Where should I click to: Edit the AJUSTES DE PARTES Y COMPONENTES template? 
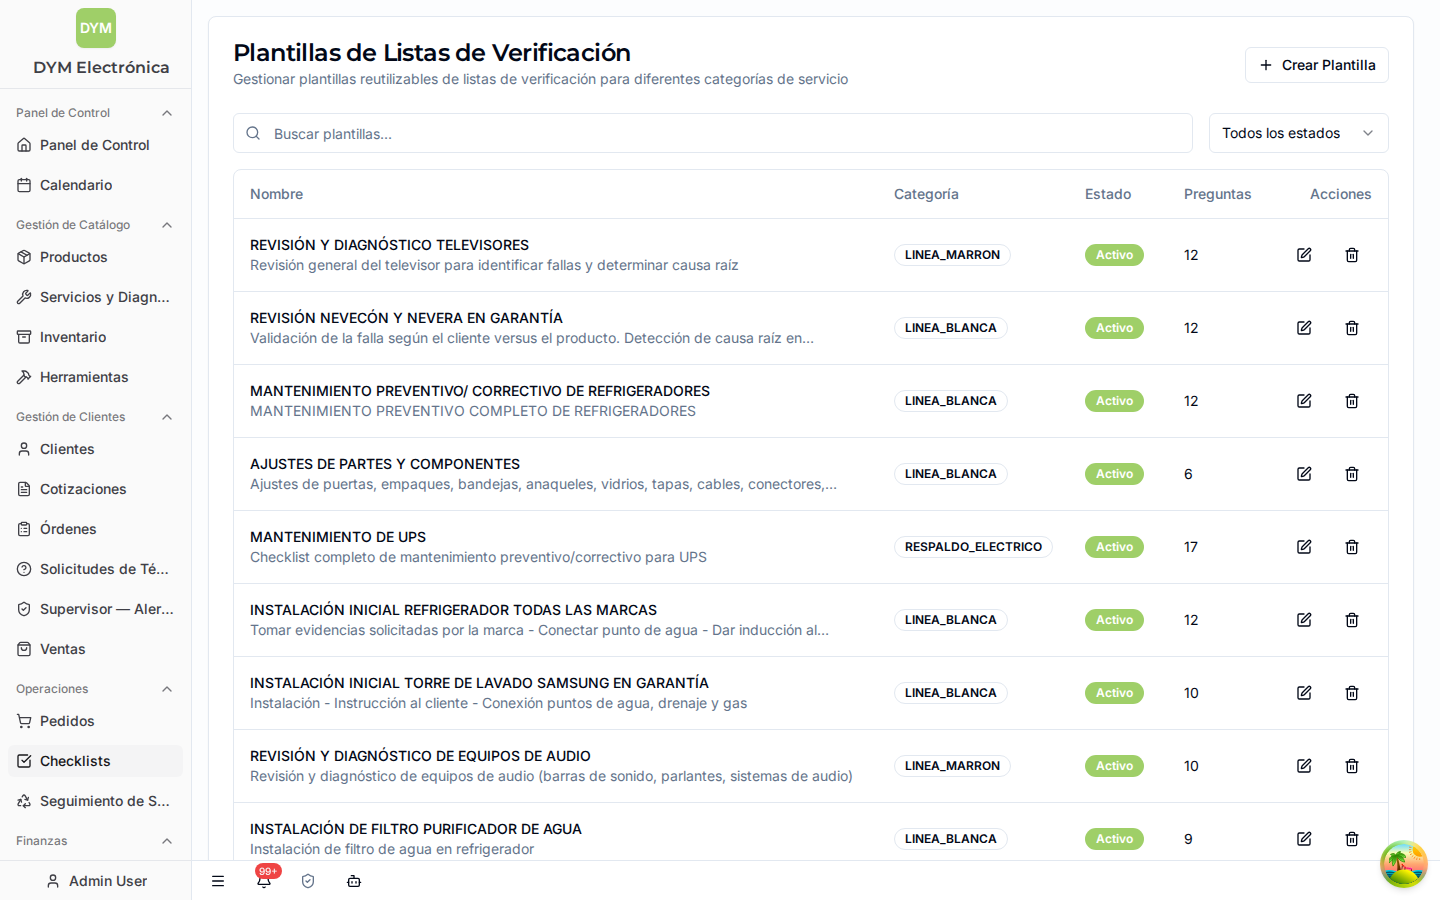(1304, 474)
